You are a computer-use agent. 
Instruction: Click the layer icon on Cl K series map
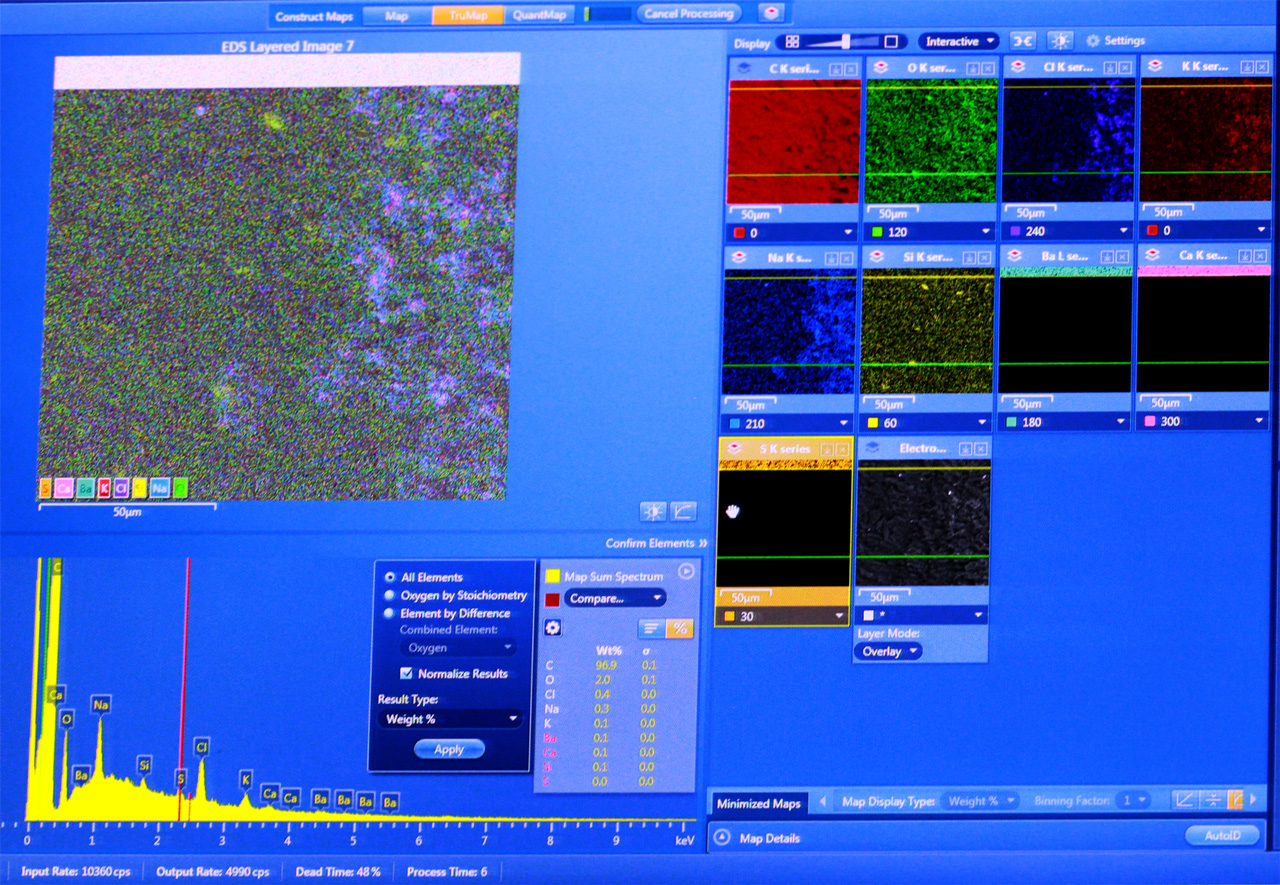point(1017,66)
